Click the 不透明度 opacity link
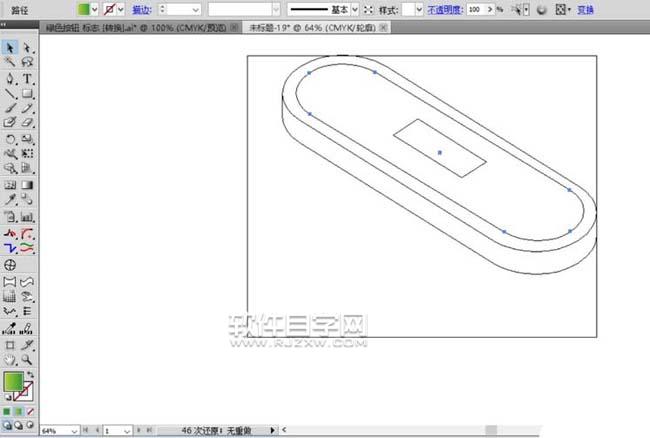650x438 pixels. point(446,9)
